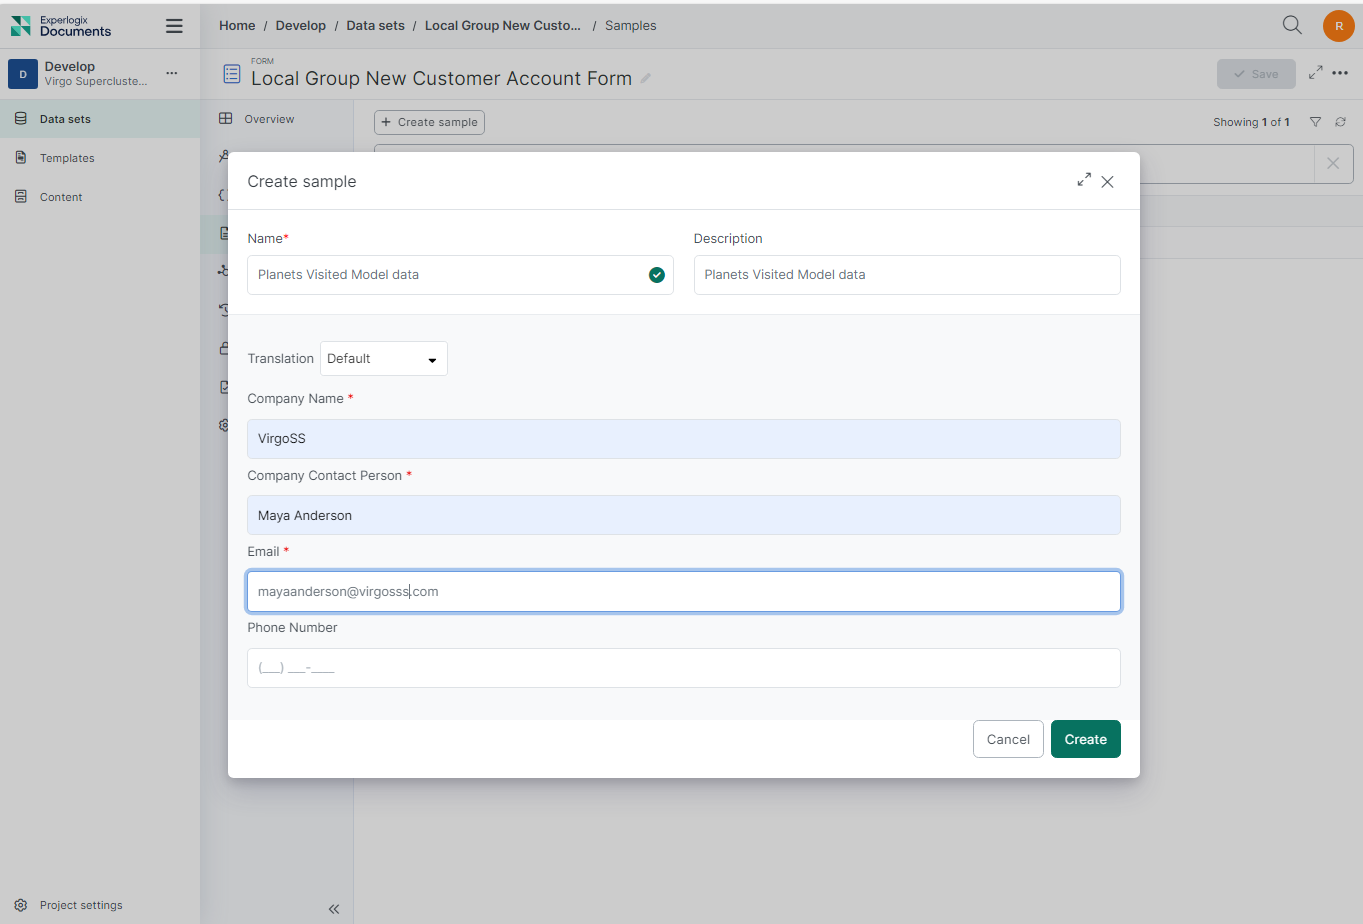Expand the Create sample dialog to fullscreen
Screen dimensions: 1363x924
(x=1084, y=180)
